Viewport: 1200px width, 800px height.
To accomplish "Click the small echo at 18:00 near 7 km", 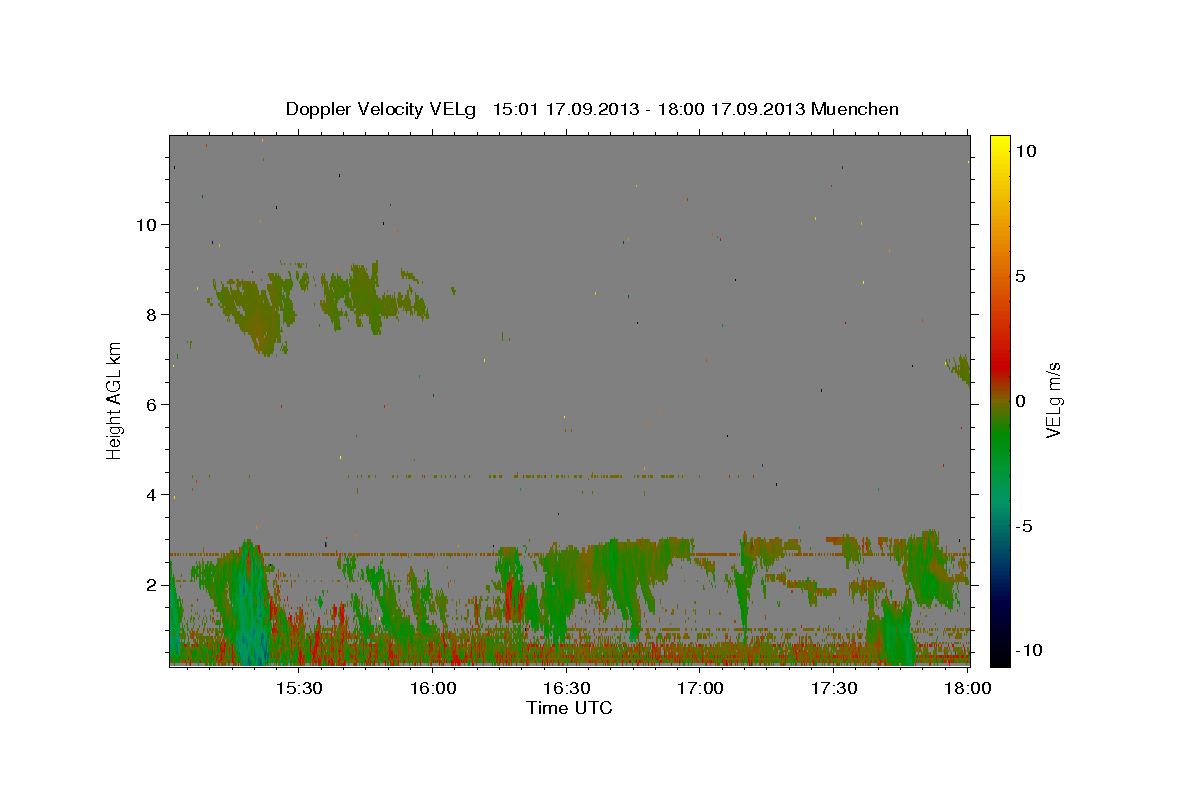I will [961, 370].
